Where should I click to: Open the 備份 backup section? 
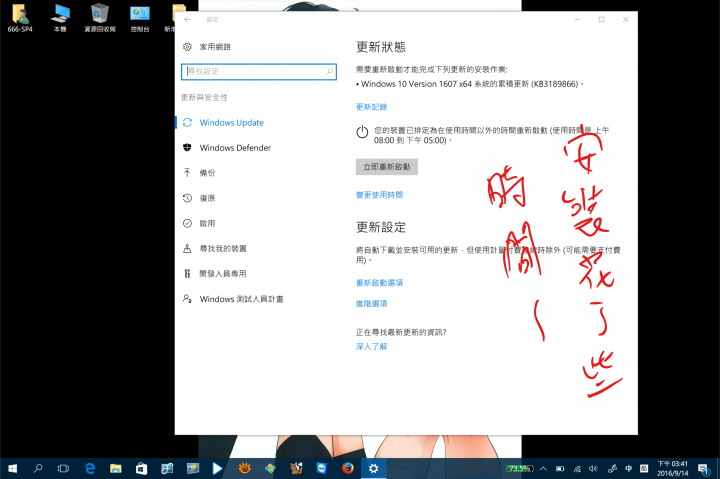(x=199, y=173)
